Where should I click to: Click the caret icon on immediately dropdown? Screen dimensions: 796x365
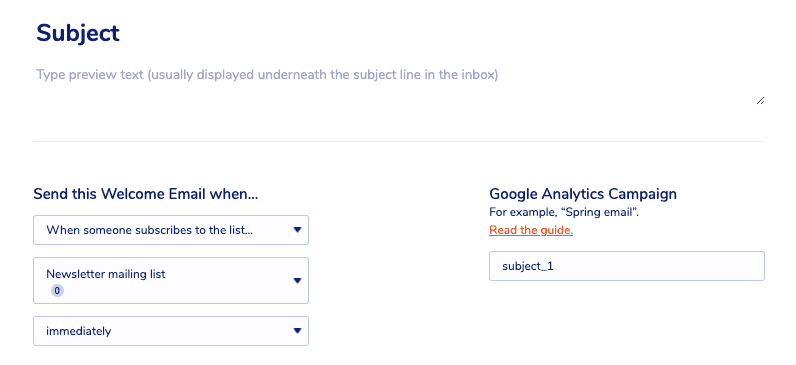tap(297, 331)
